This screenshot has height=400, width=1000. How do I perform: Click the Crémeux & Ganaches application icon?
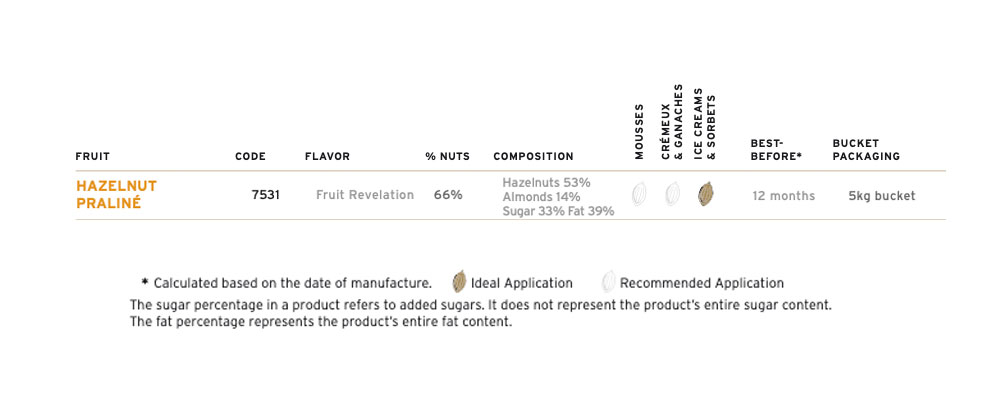pyautogui.click(x=673, y=194)
